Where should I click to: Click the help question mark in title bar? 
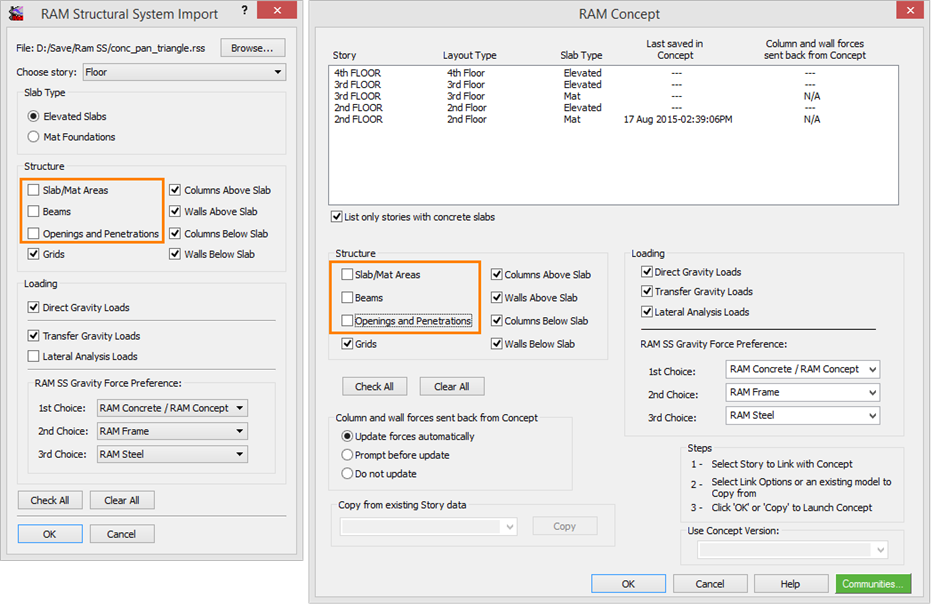244,11
